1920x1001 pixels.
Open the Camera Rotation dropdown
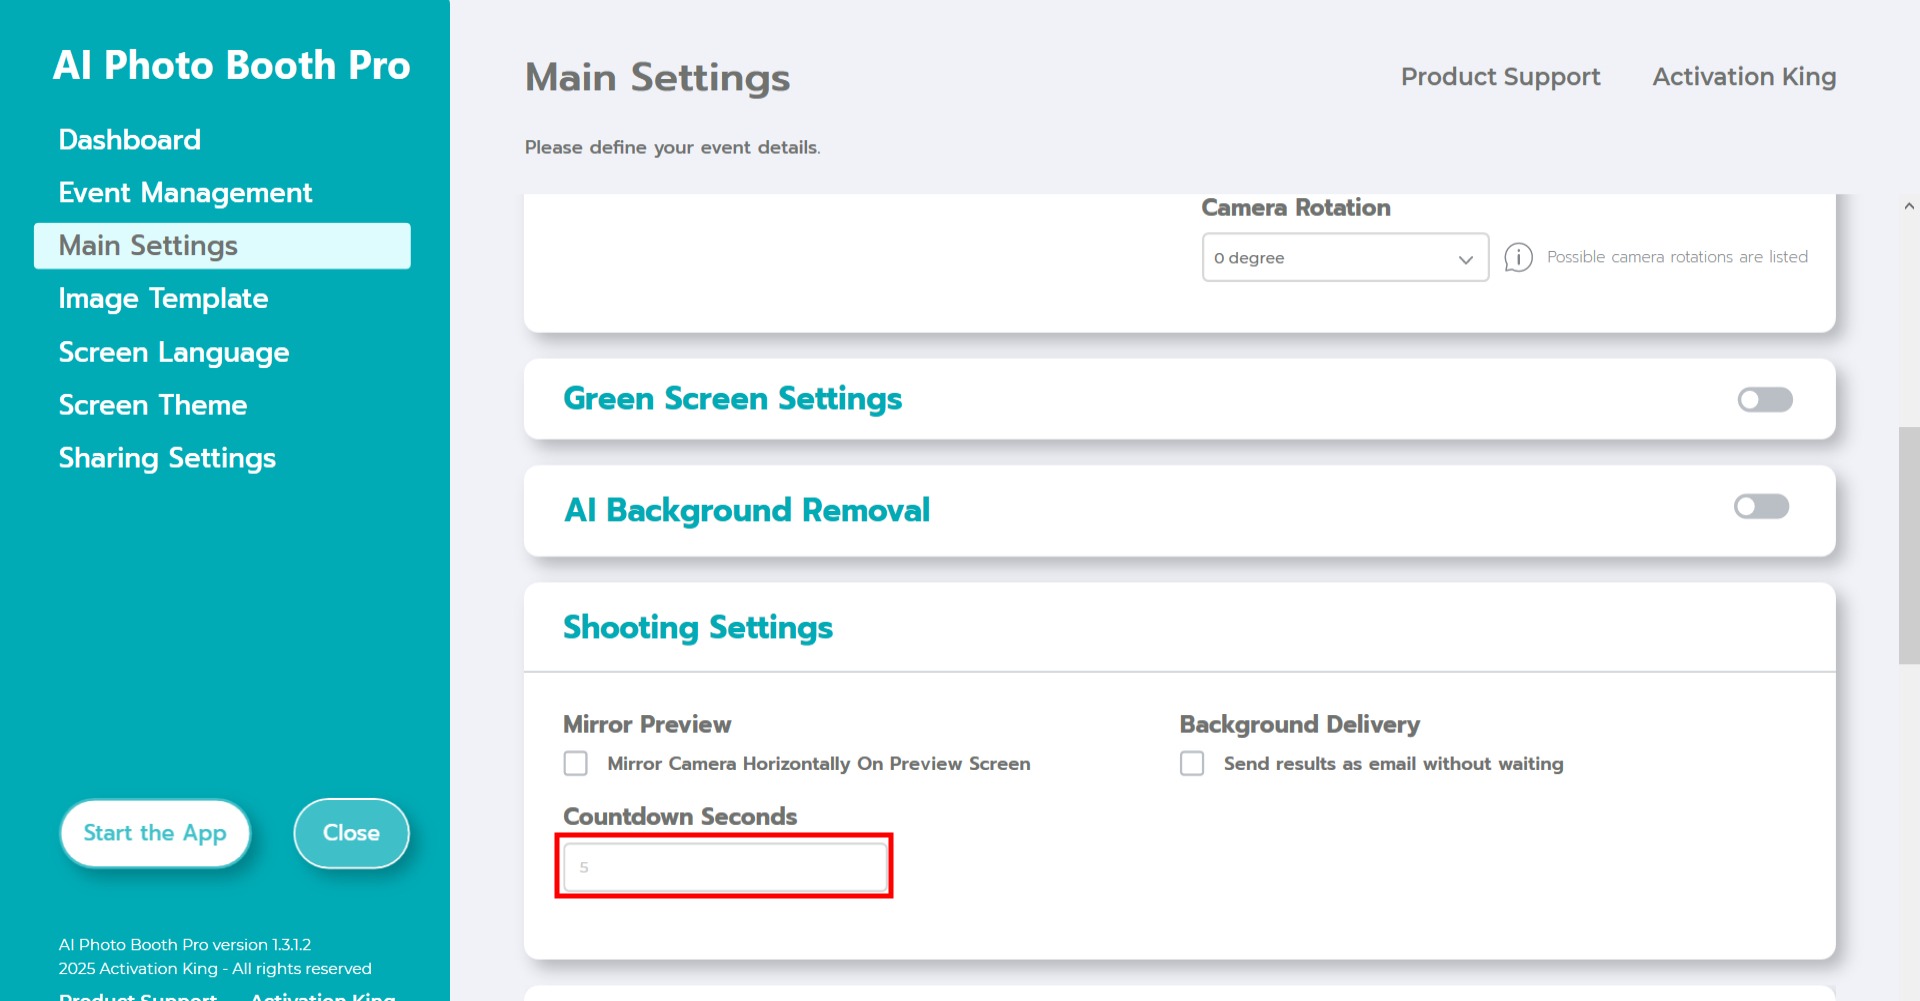coord(1344,258)
